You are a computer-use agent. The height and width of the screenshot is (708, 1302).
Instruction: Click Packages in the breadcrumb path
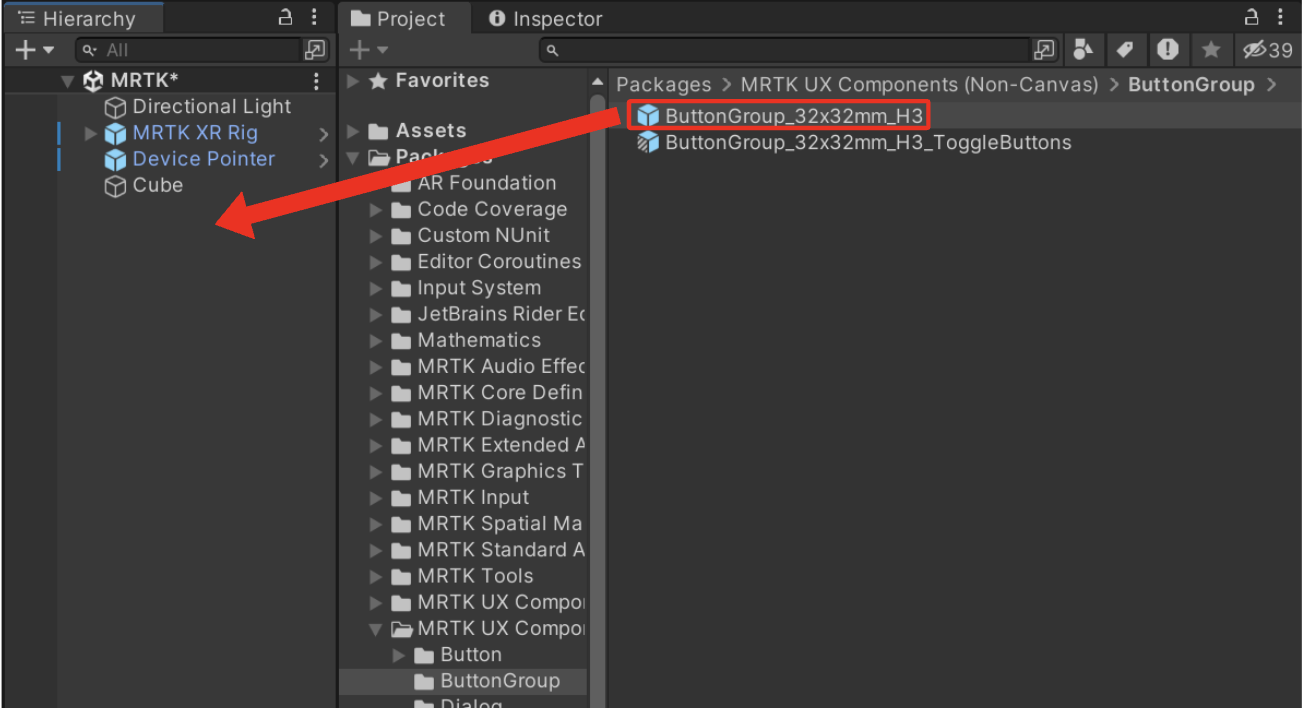pyautogui.click(x=664, y=85)
